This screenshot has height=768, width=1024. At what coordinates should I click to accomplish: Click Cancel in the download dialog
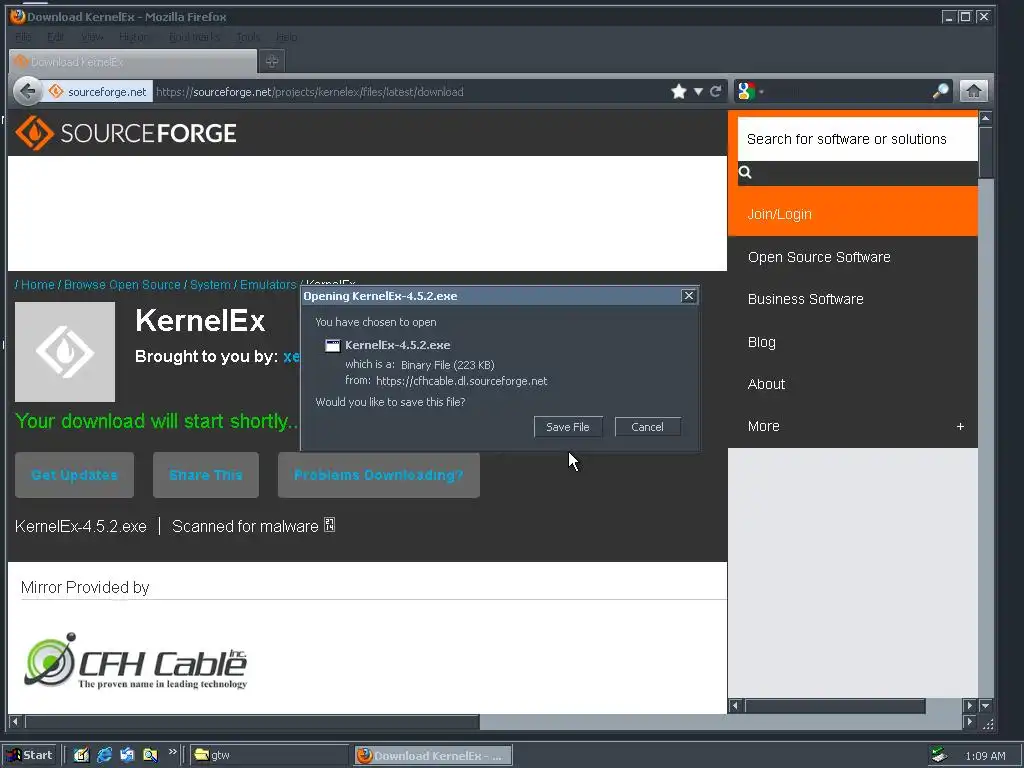tap(647, 426)
